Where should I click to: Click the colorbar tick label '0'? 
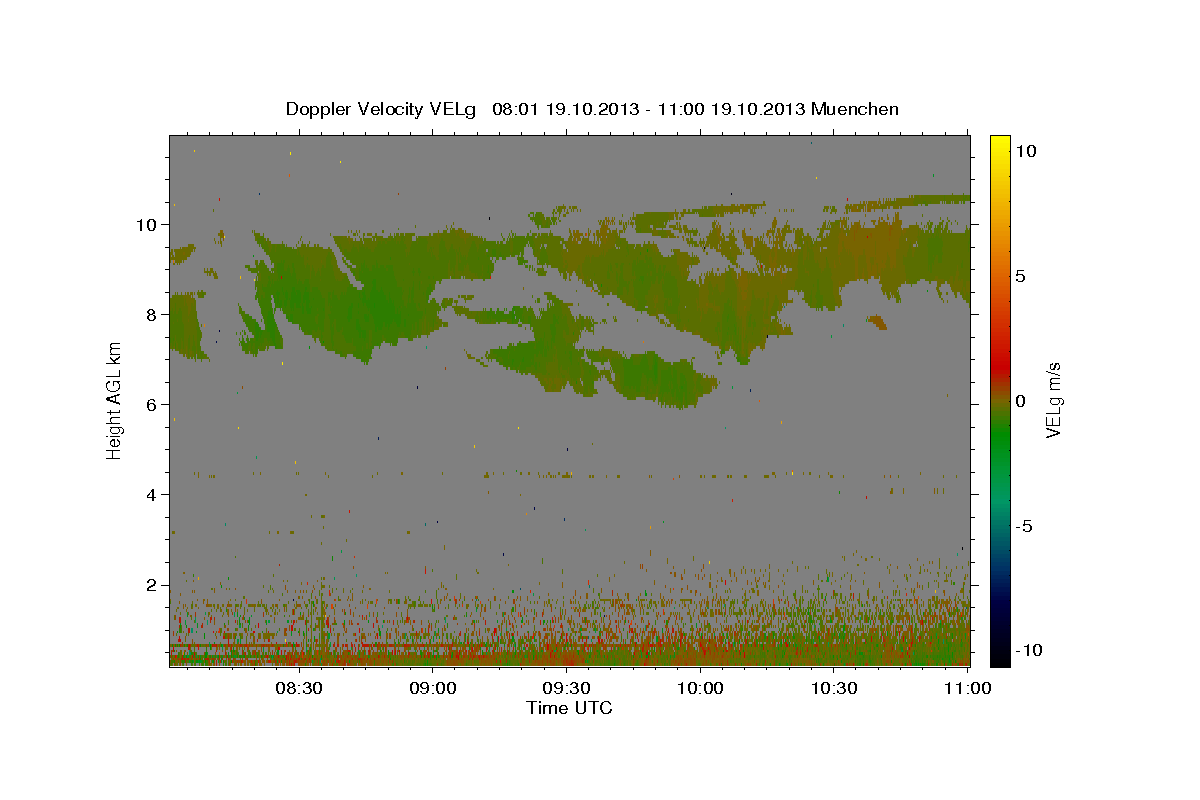(x=1022, y=401)
